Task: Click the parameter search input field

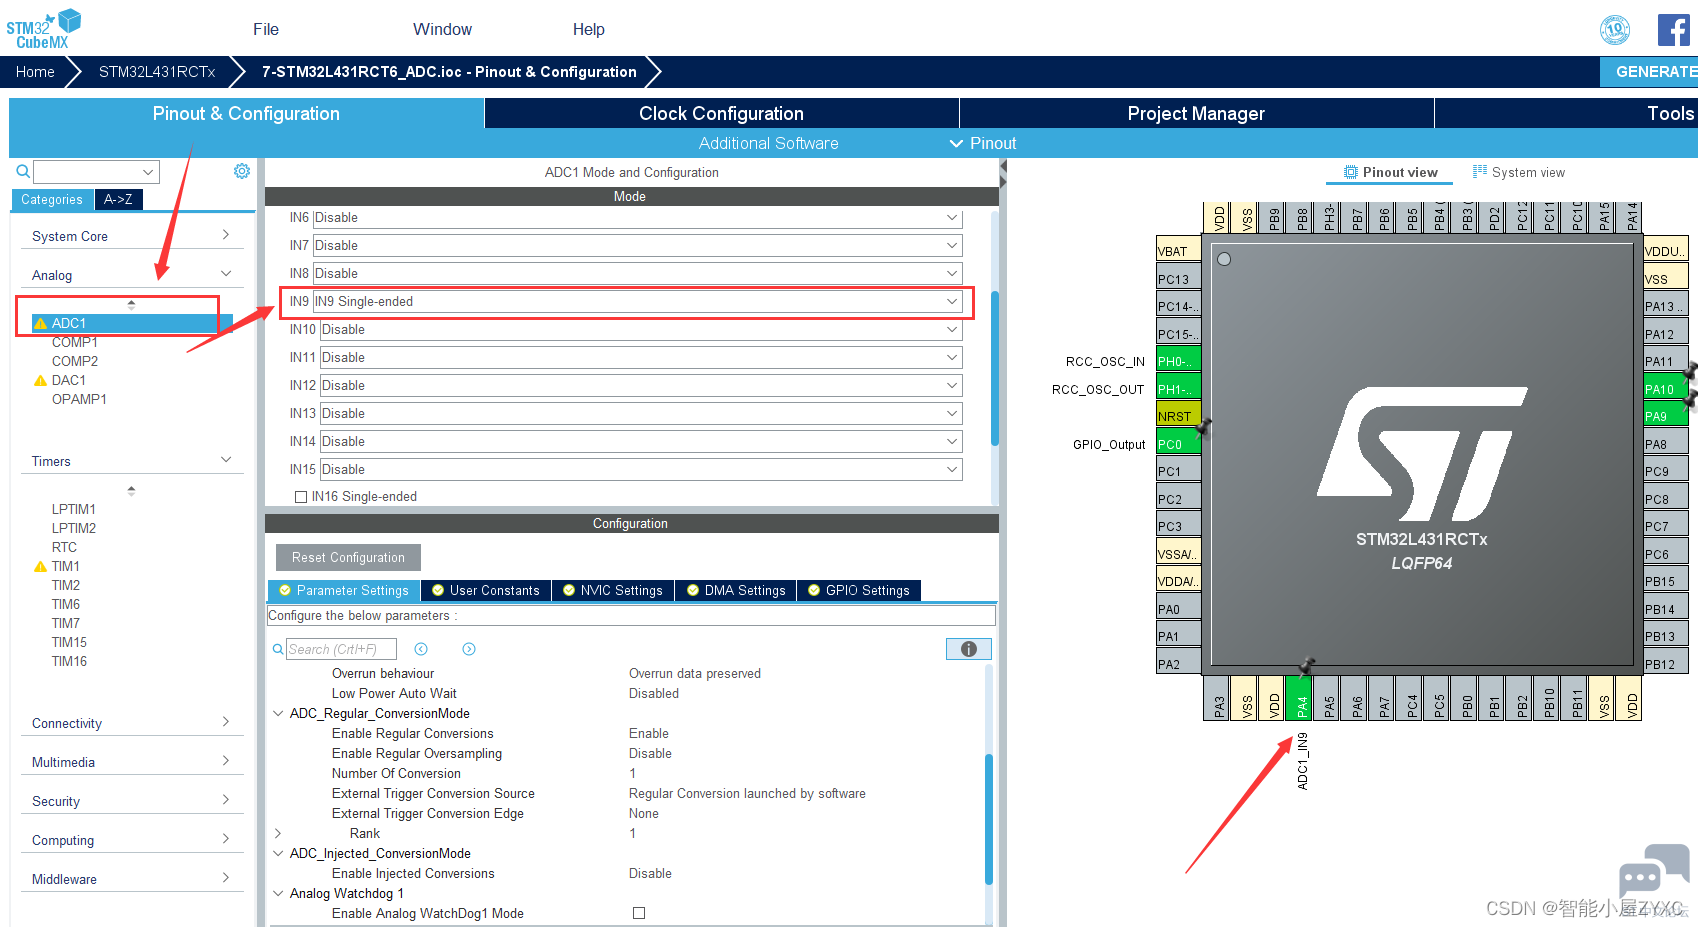Action: coord(341,649)
